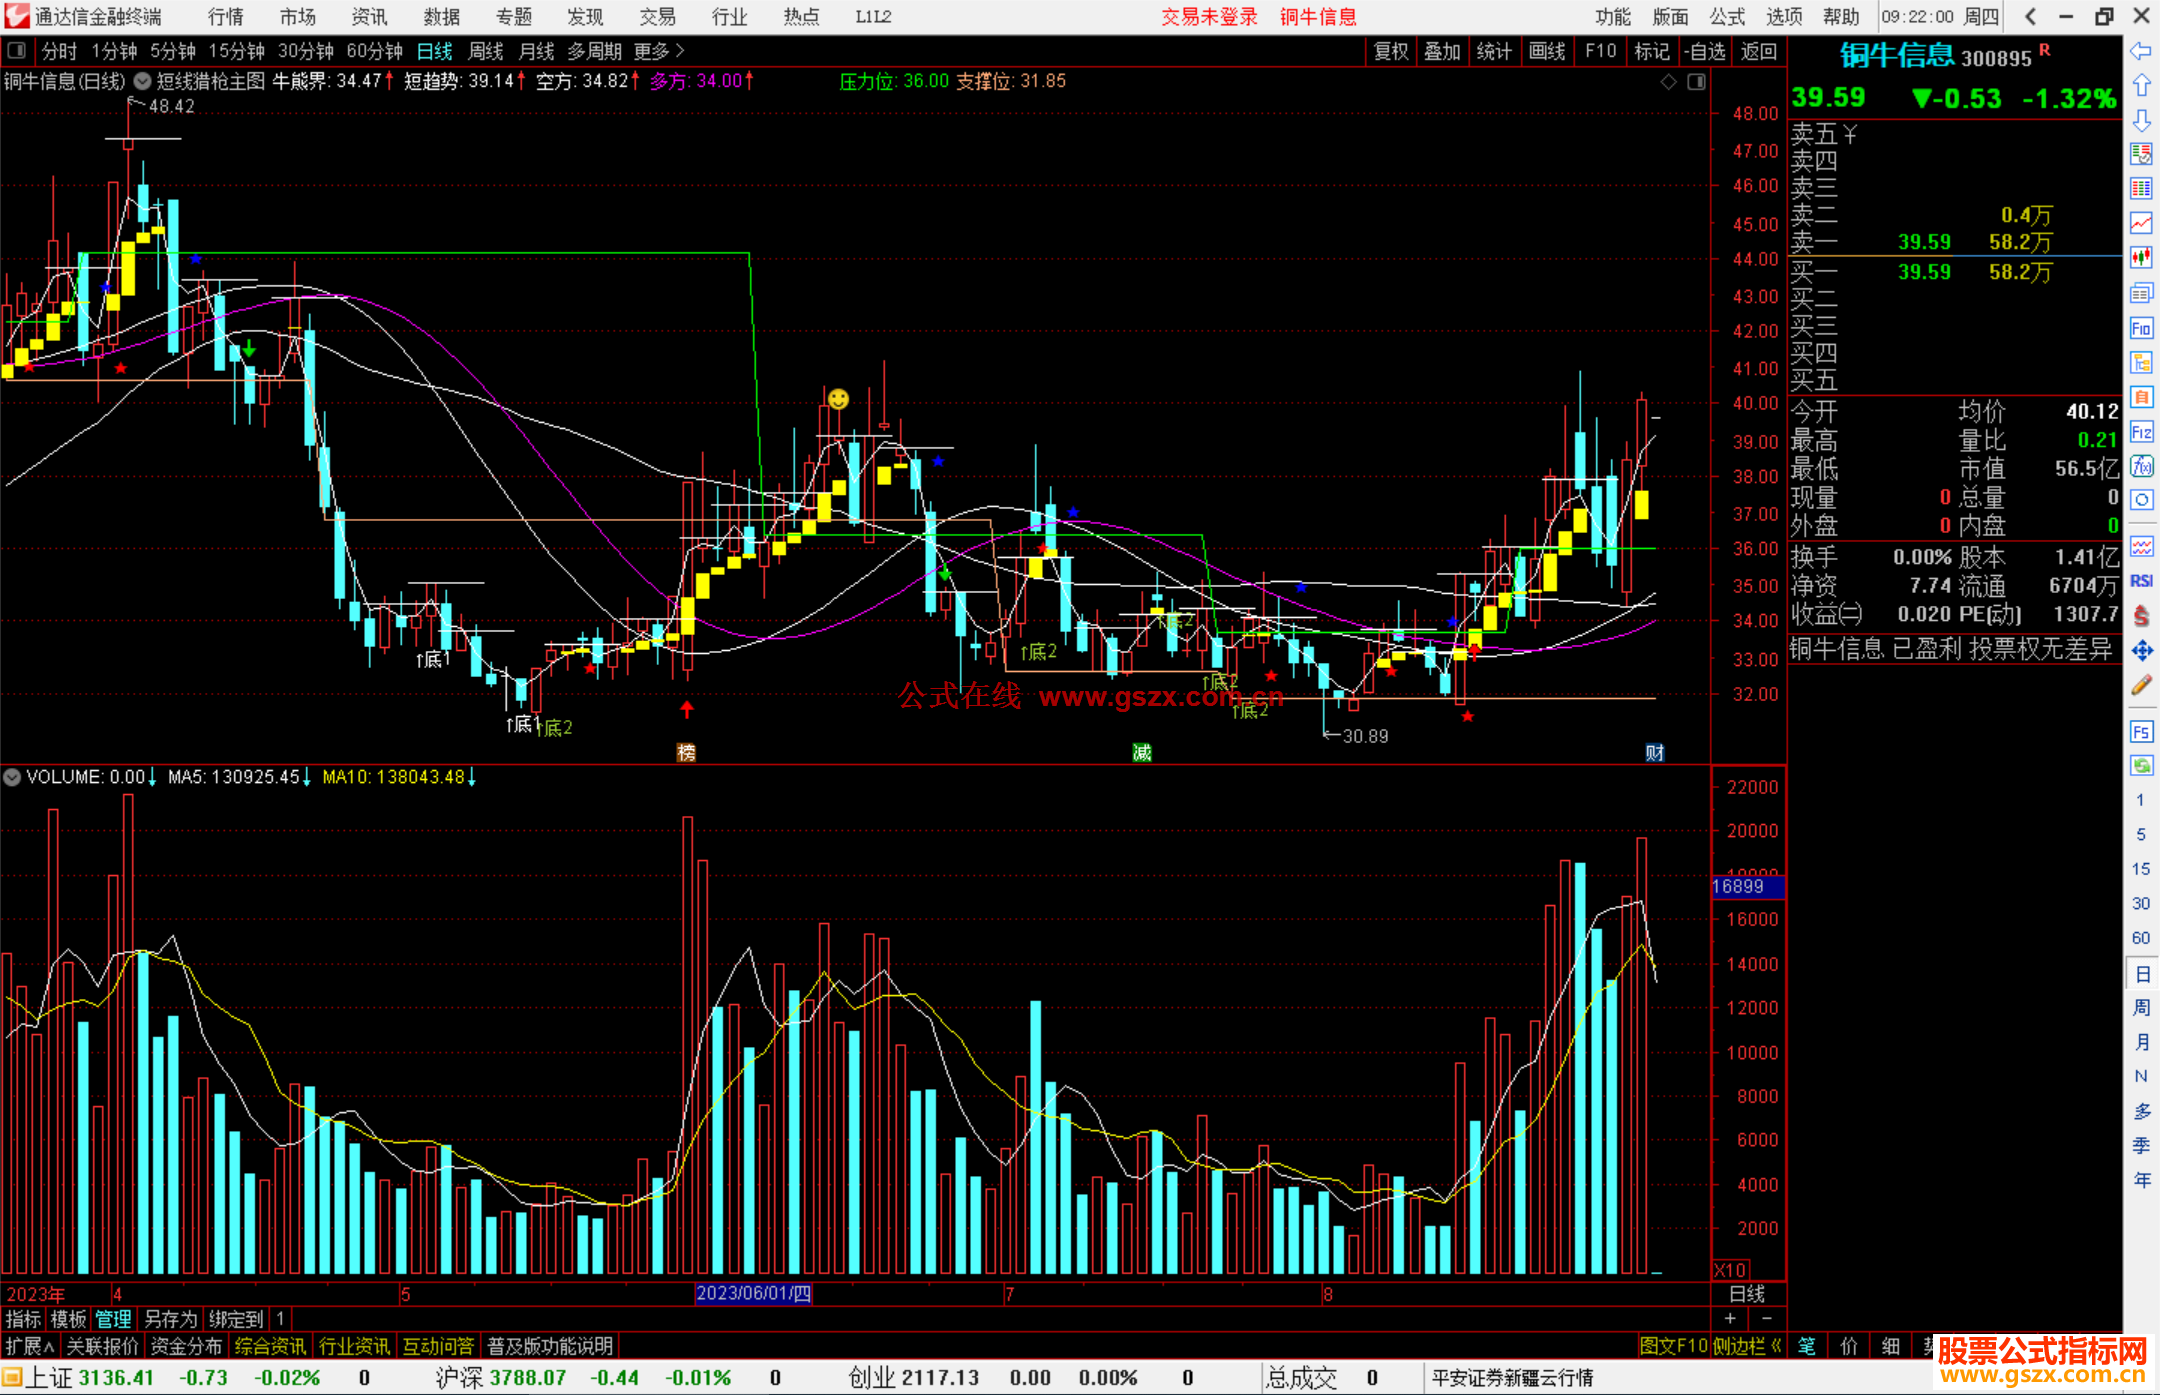Toggle the diamond marker at chart top-right
The image size is (2160, 1395).
point(1668,82)
